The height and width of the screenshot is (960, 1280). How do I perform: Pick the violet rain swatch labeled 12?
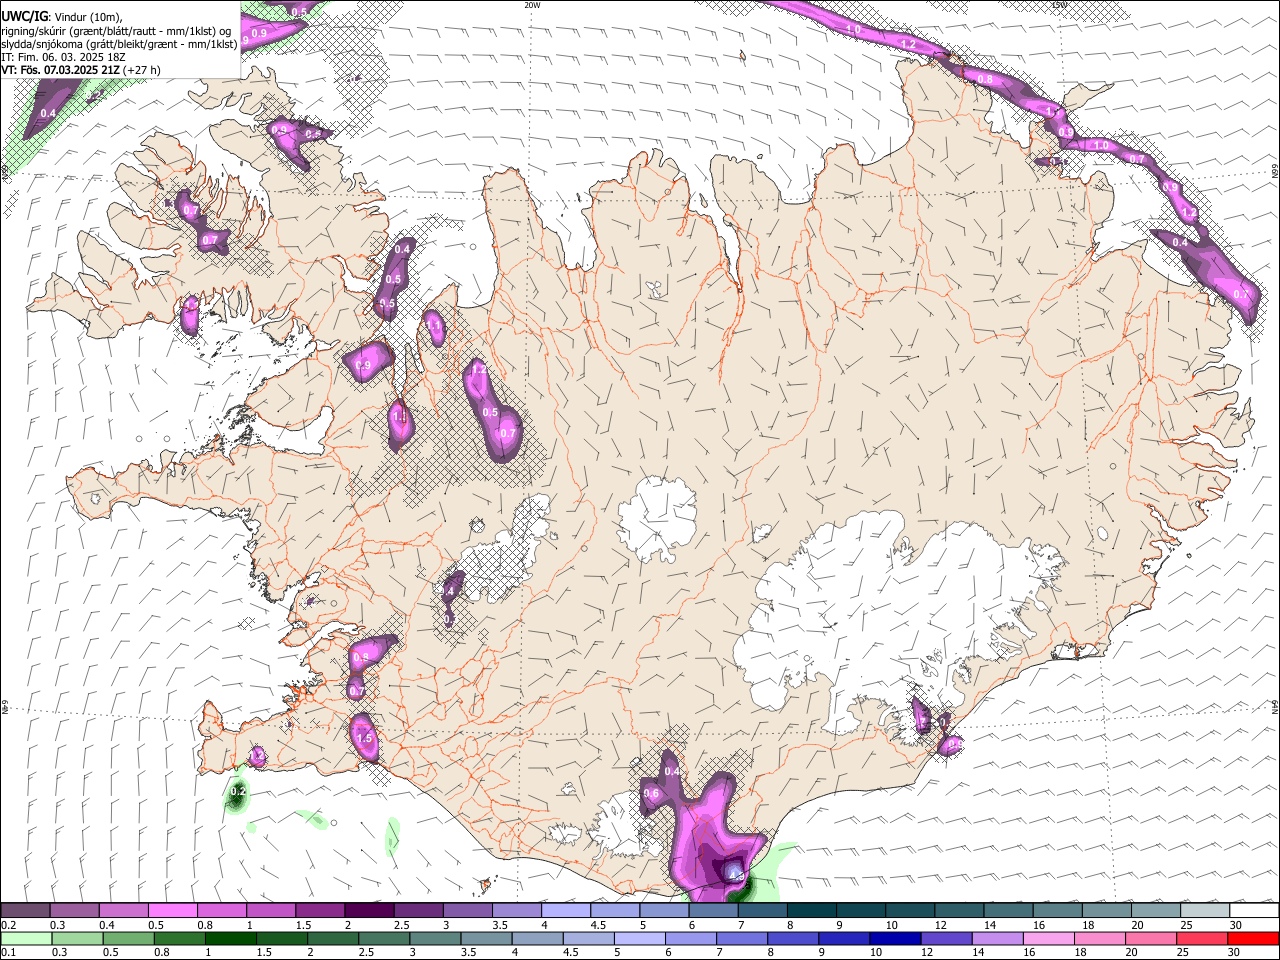click(x=945, y=938)
